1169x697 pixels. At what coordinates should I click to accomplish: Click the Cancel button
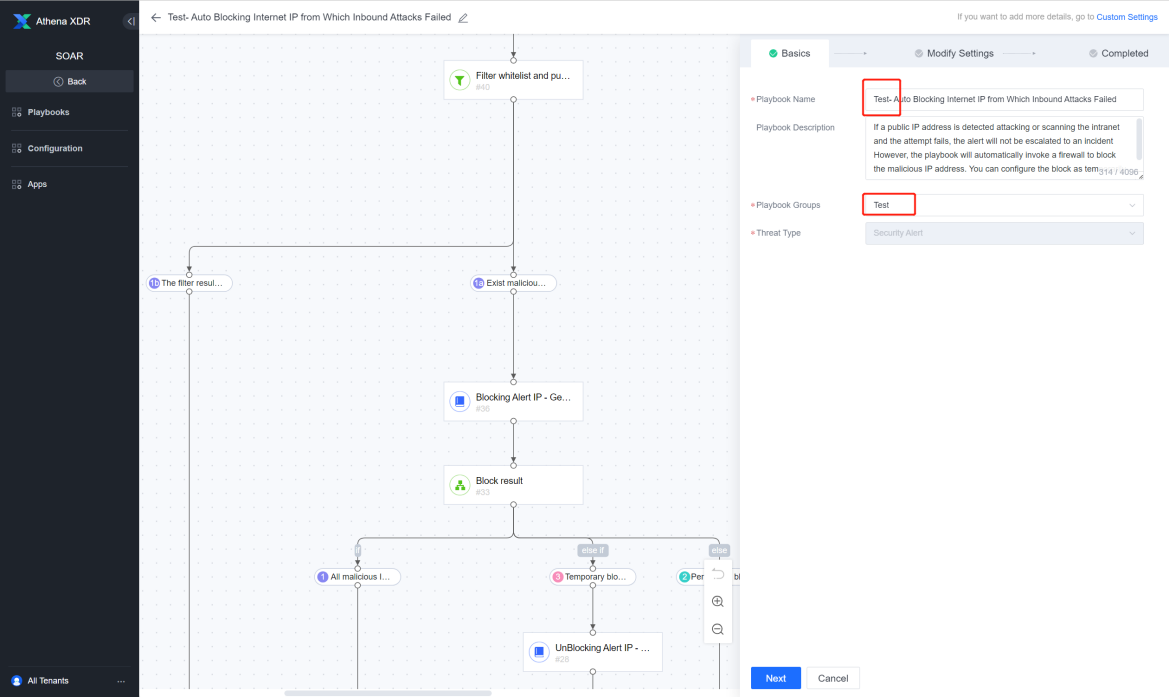(x=833, y=678)
